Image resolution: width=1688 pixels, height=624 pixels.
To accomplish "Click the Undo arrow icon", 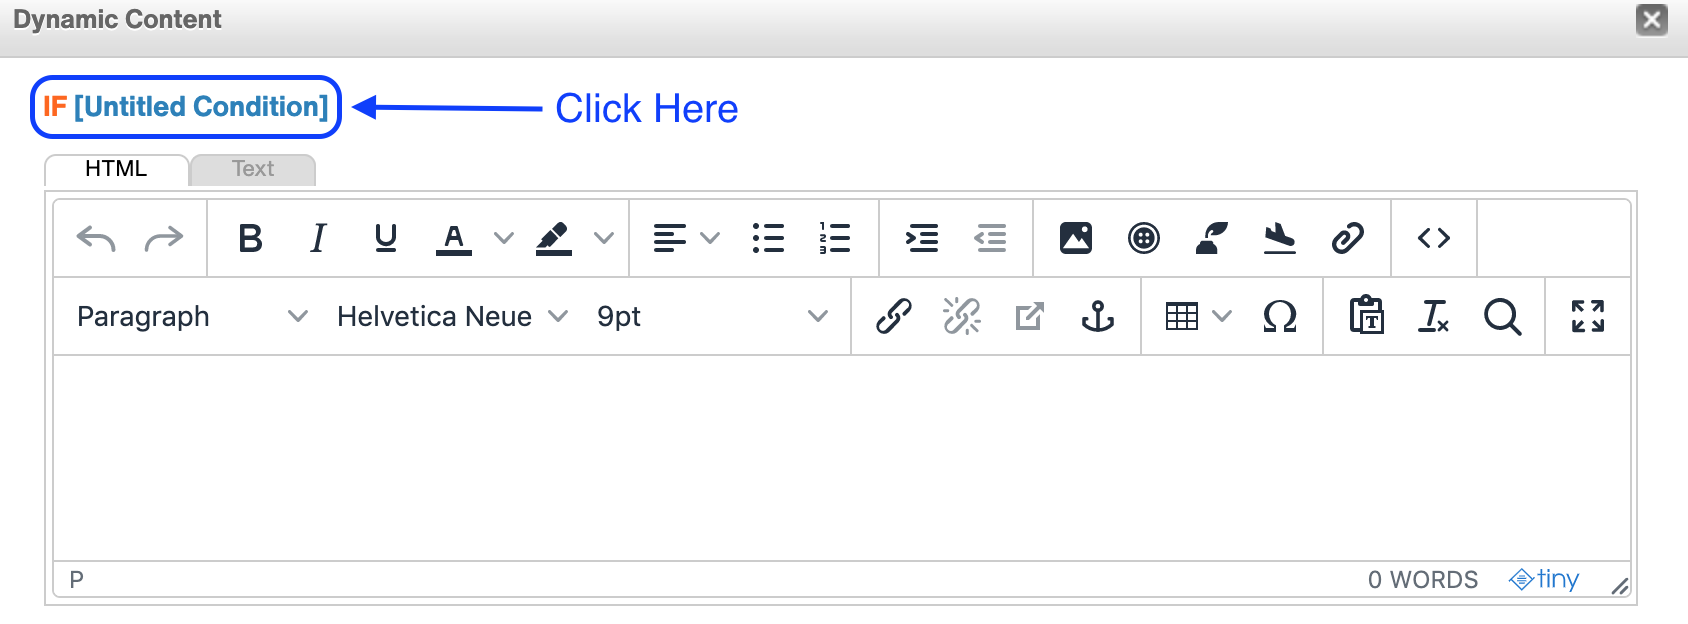I will click(96, 238).
